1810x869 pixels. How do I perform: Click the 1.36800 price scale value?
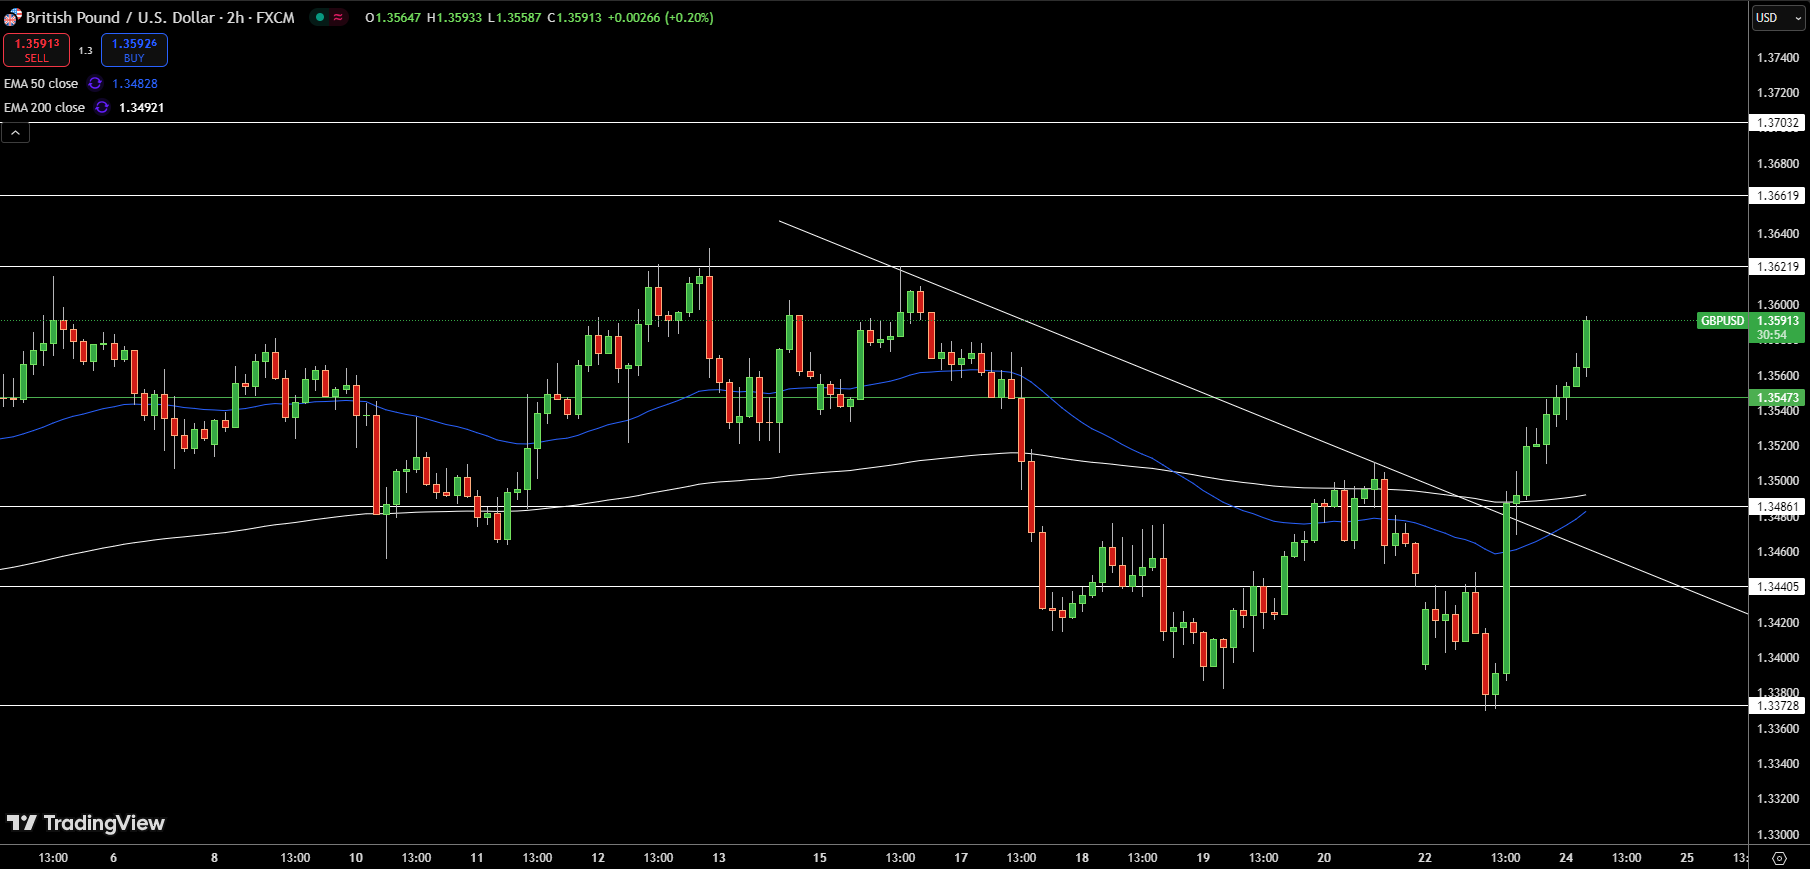[1778, 164]
